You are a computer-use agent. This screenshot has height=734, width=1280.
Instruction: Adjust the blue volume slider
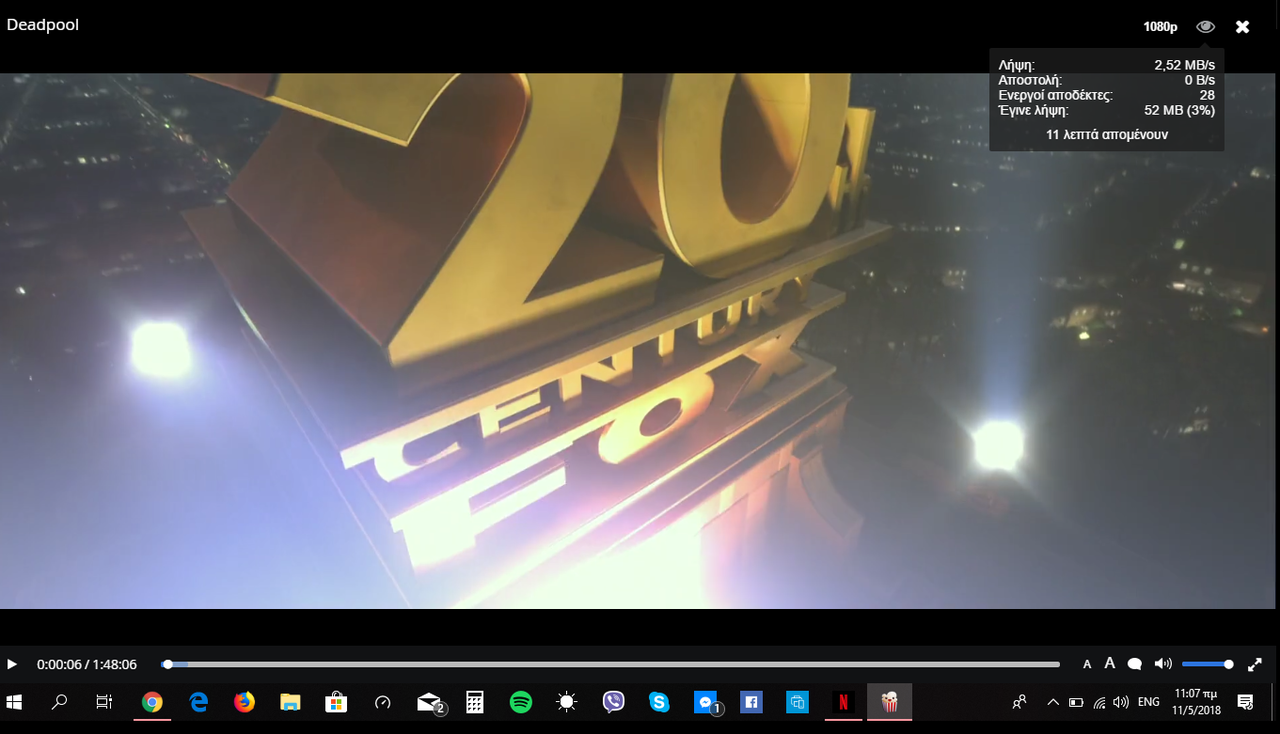point(1208,664)
